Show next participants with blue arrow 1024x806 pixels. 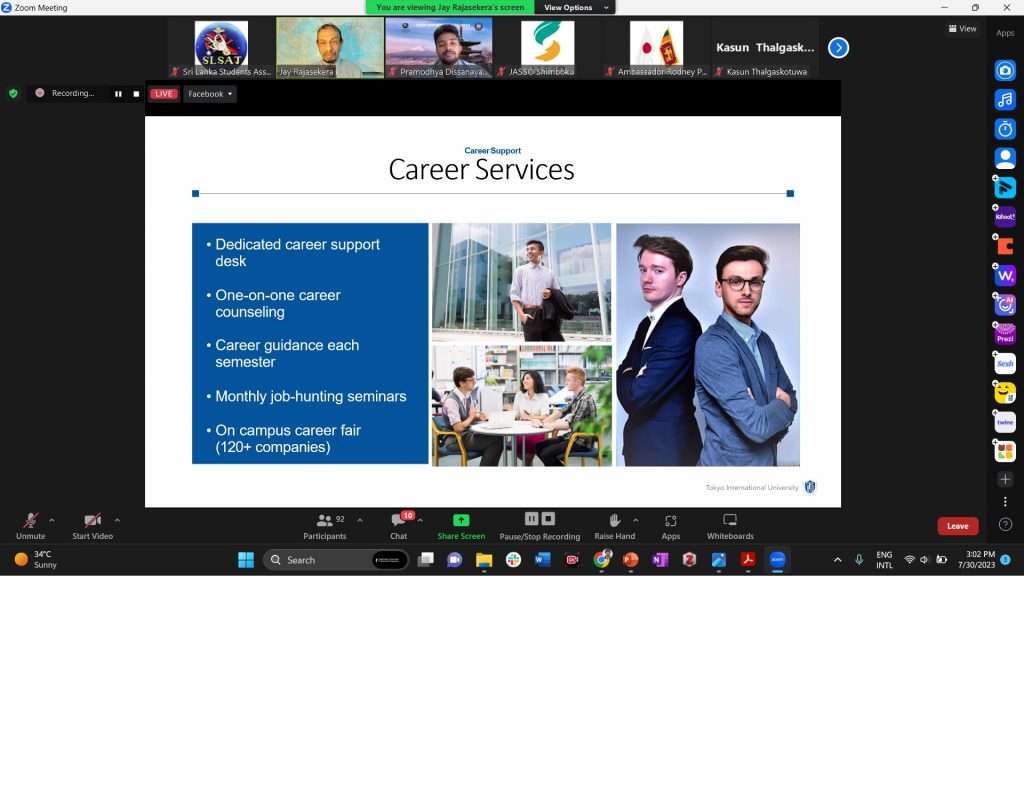pos(838,47)
